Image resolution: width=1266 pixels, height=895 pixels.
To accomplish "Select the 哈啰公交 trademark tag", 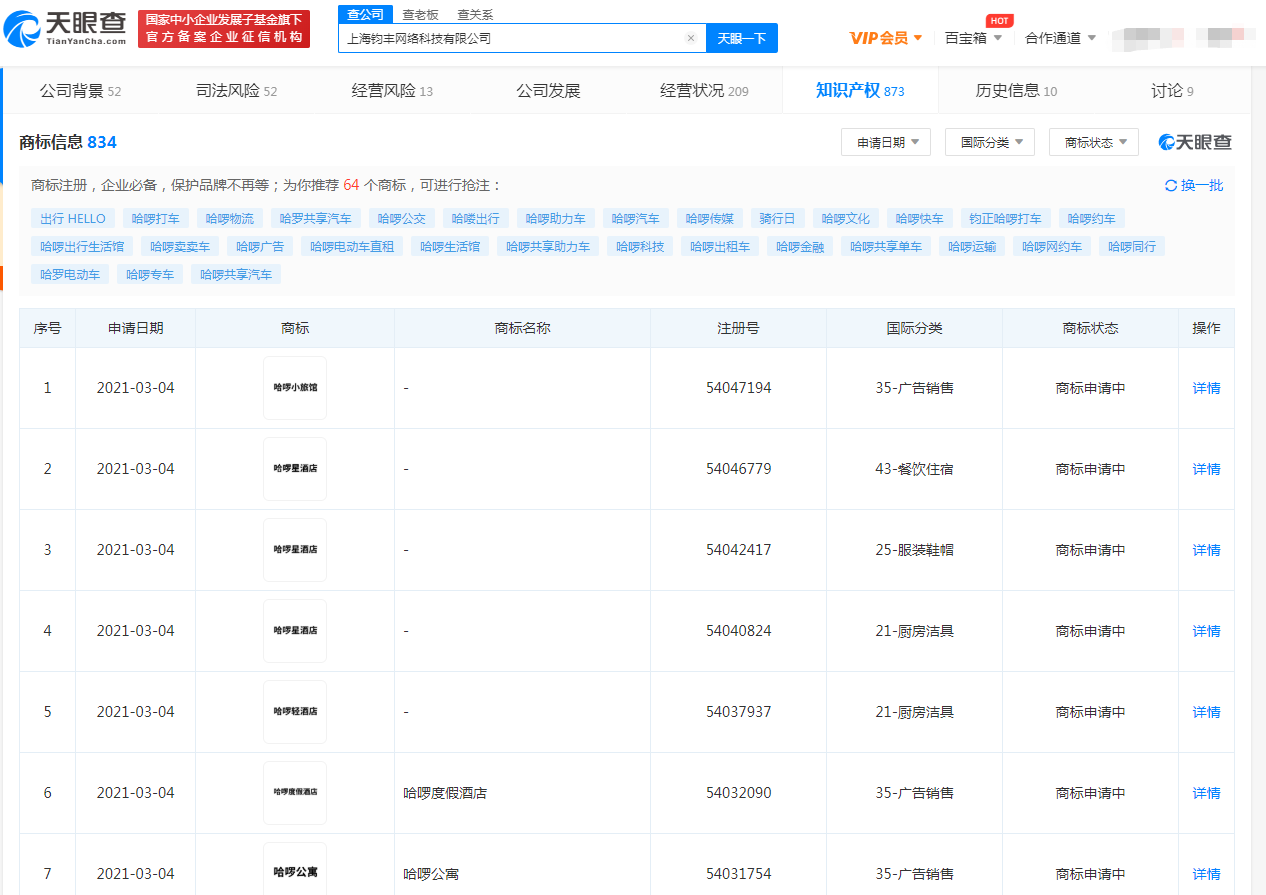I will [402, 218].
